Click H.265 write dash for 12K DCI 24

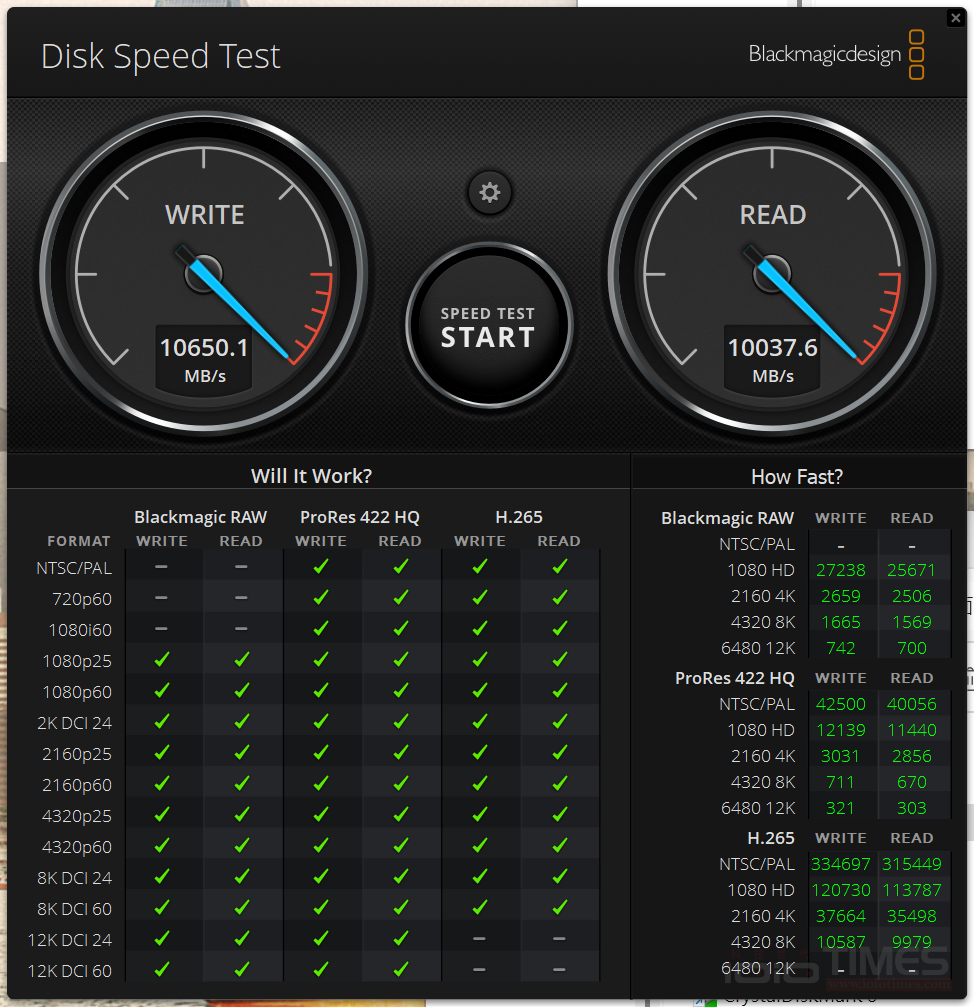[x=480, y=938]
